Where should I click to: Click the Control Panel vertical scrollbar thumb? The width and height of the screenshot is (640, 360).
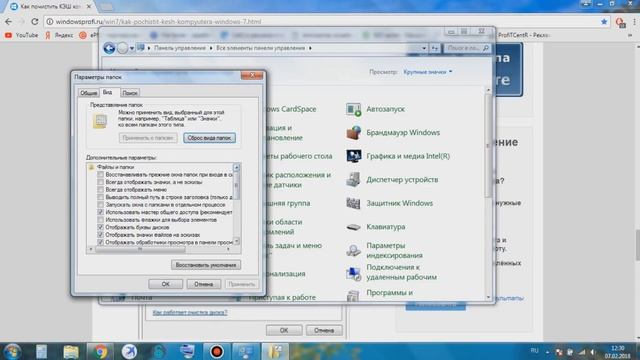point(488,146)
